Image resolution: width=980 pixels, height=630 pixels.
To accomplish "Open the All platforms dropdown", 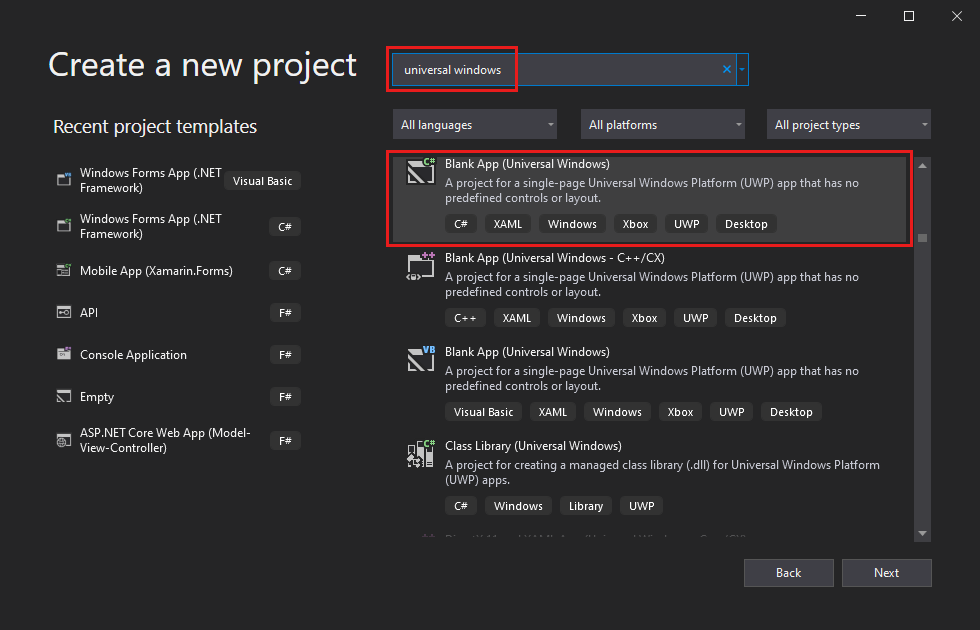I will [662, 124].
